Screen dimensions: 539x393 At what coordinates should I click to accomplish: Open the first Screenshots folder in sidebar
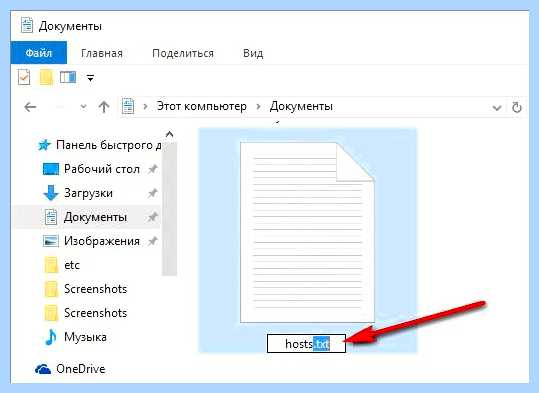(96, 289)
